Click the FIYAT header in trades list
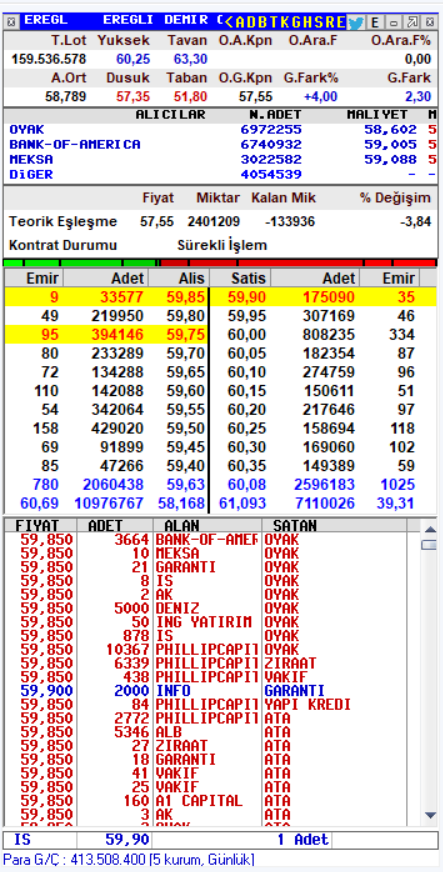 tap(37, 526)
